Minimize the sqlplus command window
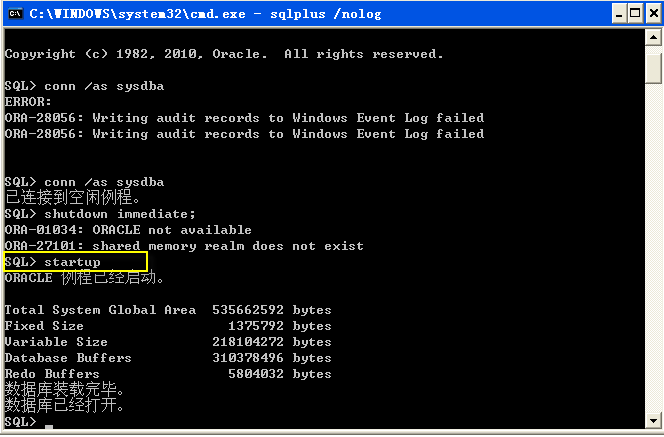This screenshot has width=664, height=437. point(619,14)
